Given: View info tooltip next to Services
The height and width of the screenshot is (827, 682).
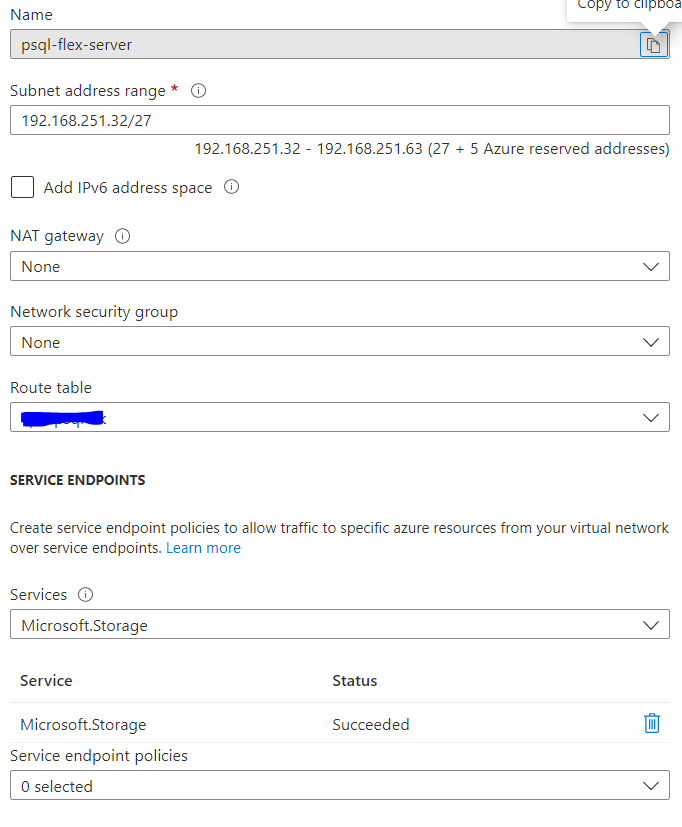Looking at the screenshot, I should tap(85, 594).
